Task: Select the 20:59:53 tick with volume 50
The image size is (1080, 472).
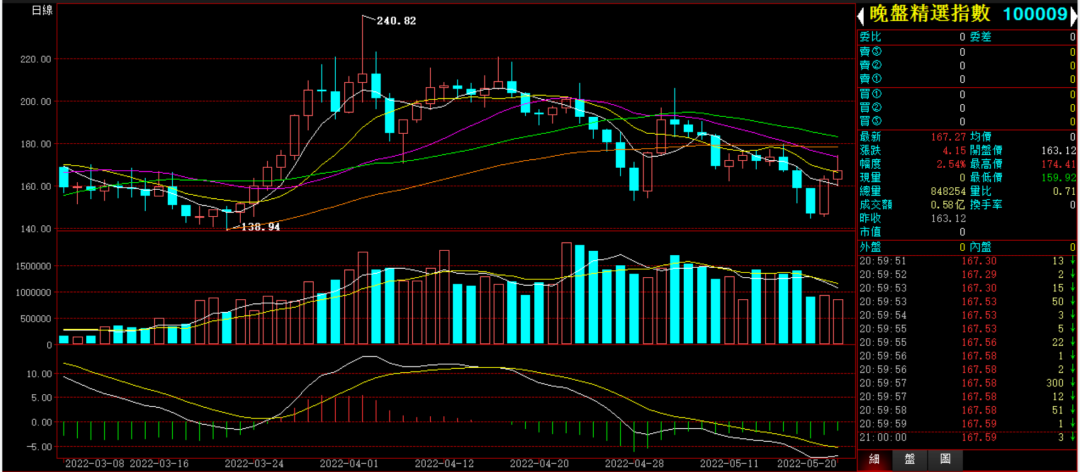Action: coord(967,302)
